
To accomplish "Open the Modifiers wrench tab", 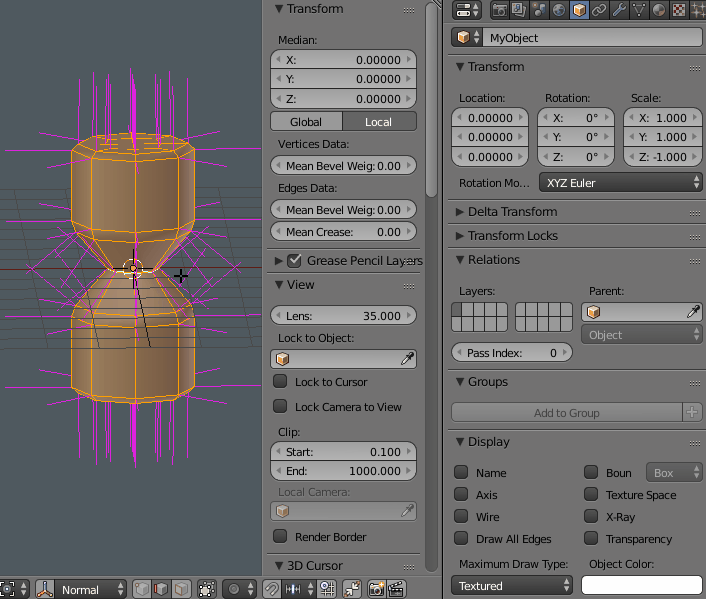I will coord(619,10).
